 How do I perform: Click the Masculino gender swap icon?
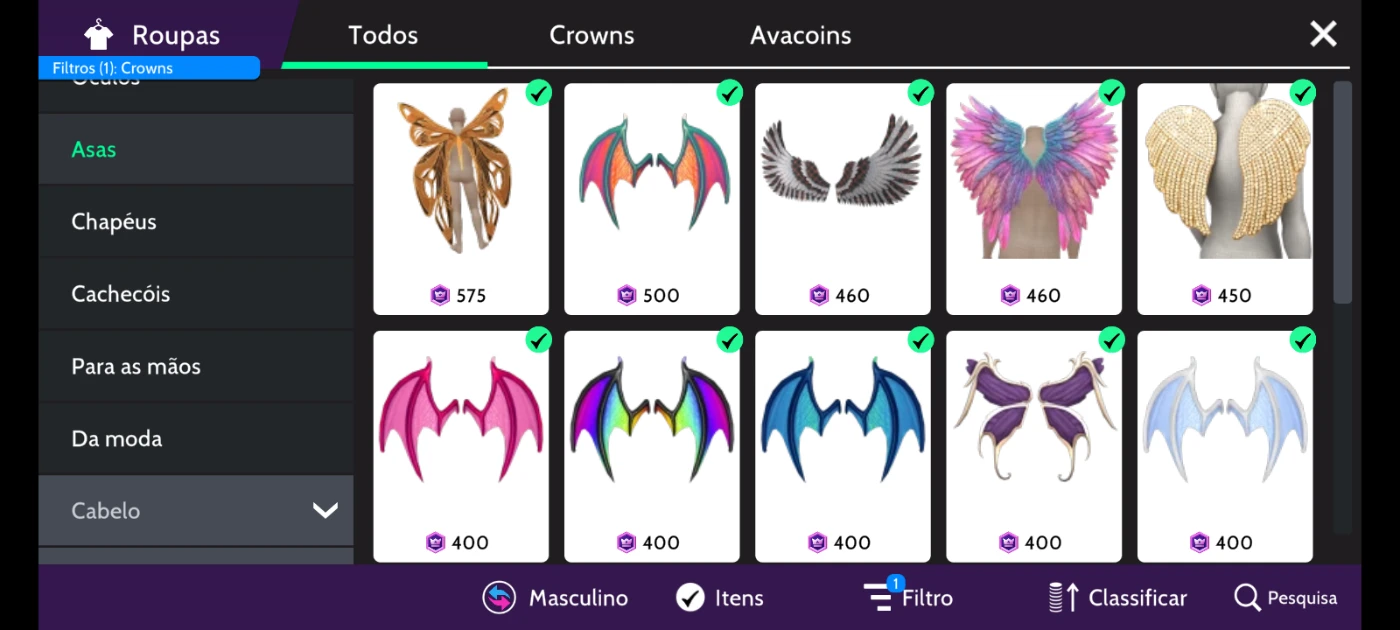[x=499, y=598]
